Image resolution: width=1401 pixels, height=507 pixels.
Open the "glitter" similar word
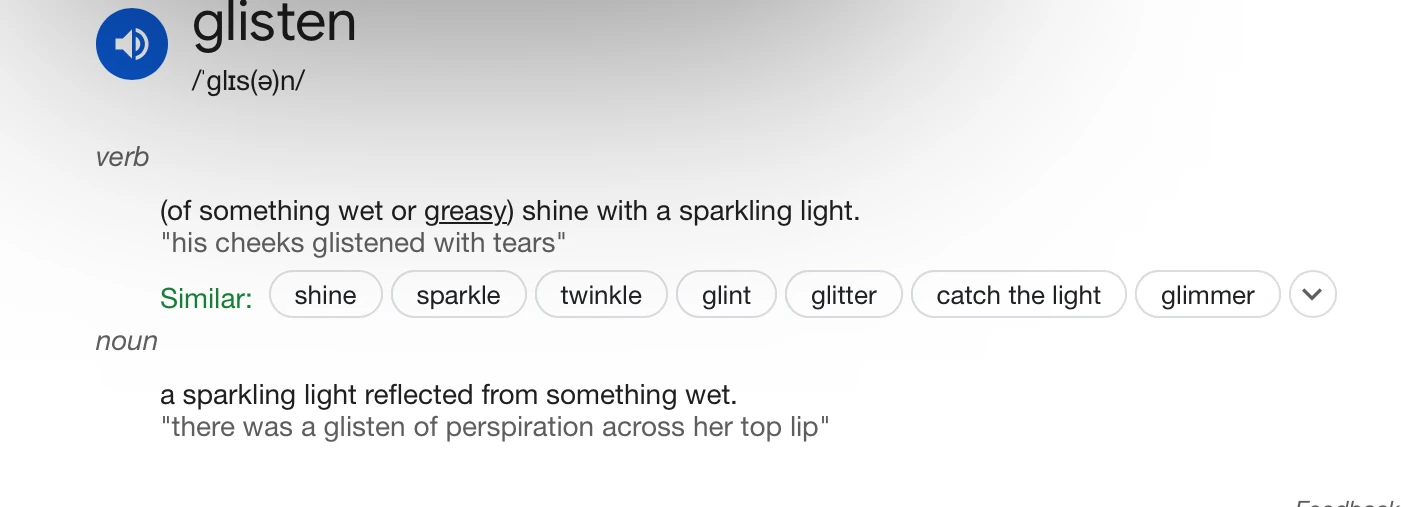point(844,296)
